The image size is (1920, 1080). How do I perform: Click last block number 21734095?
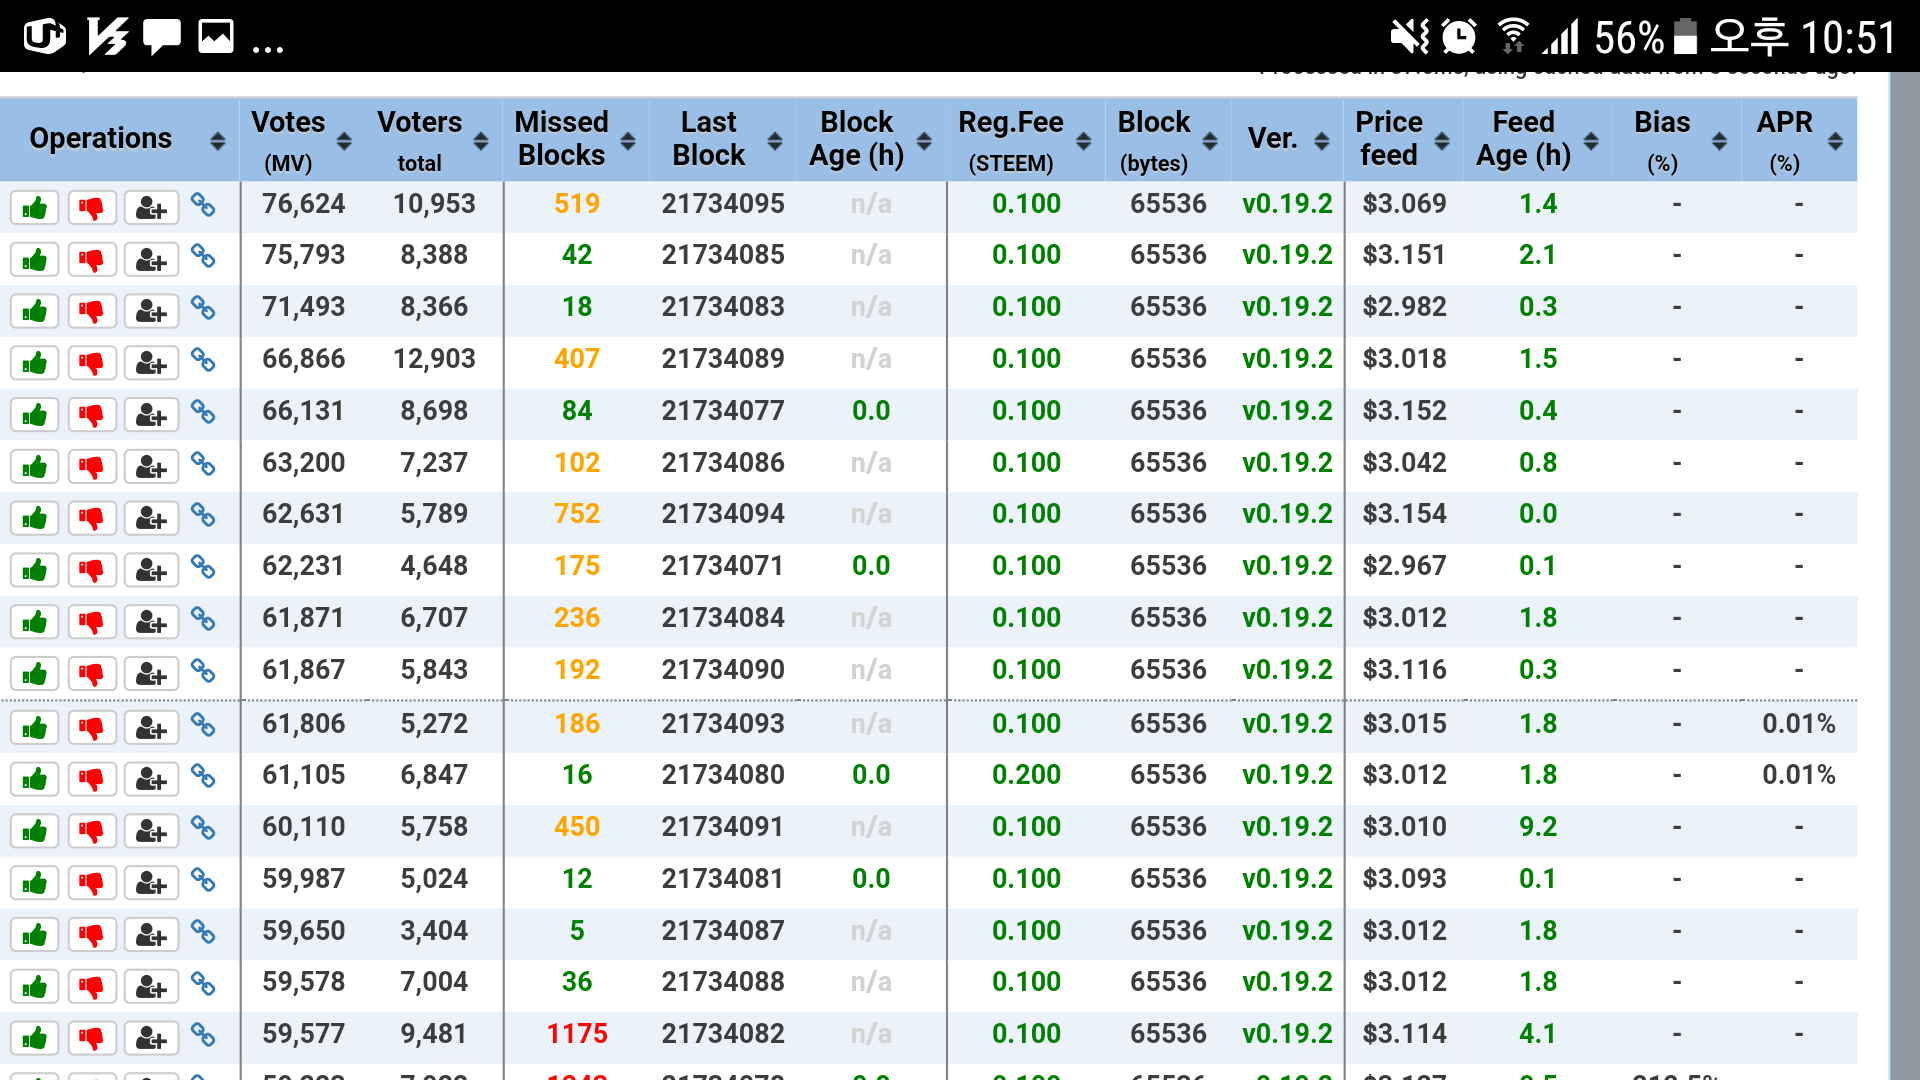pyautogui.click(x=722, y=204)
